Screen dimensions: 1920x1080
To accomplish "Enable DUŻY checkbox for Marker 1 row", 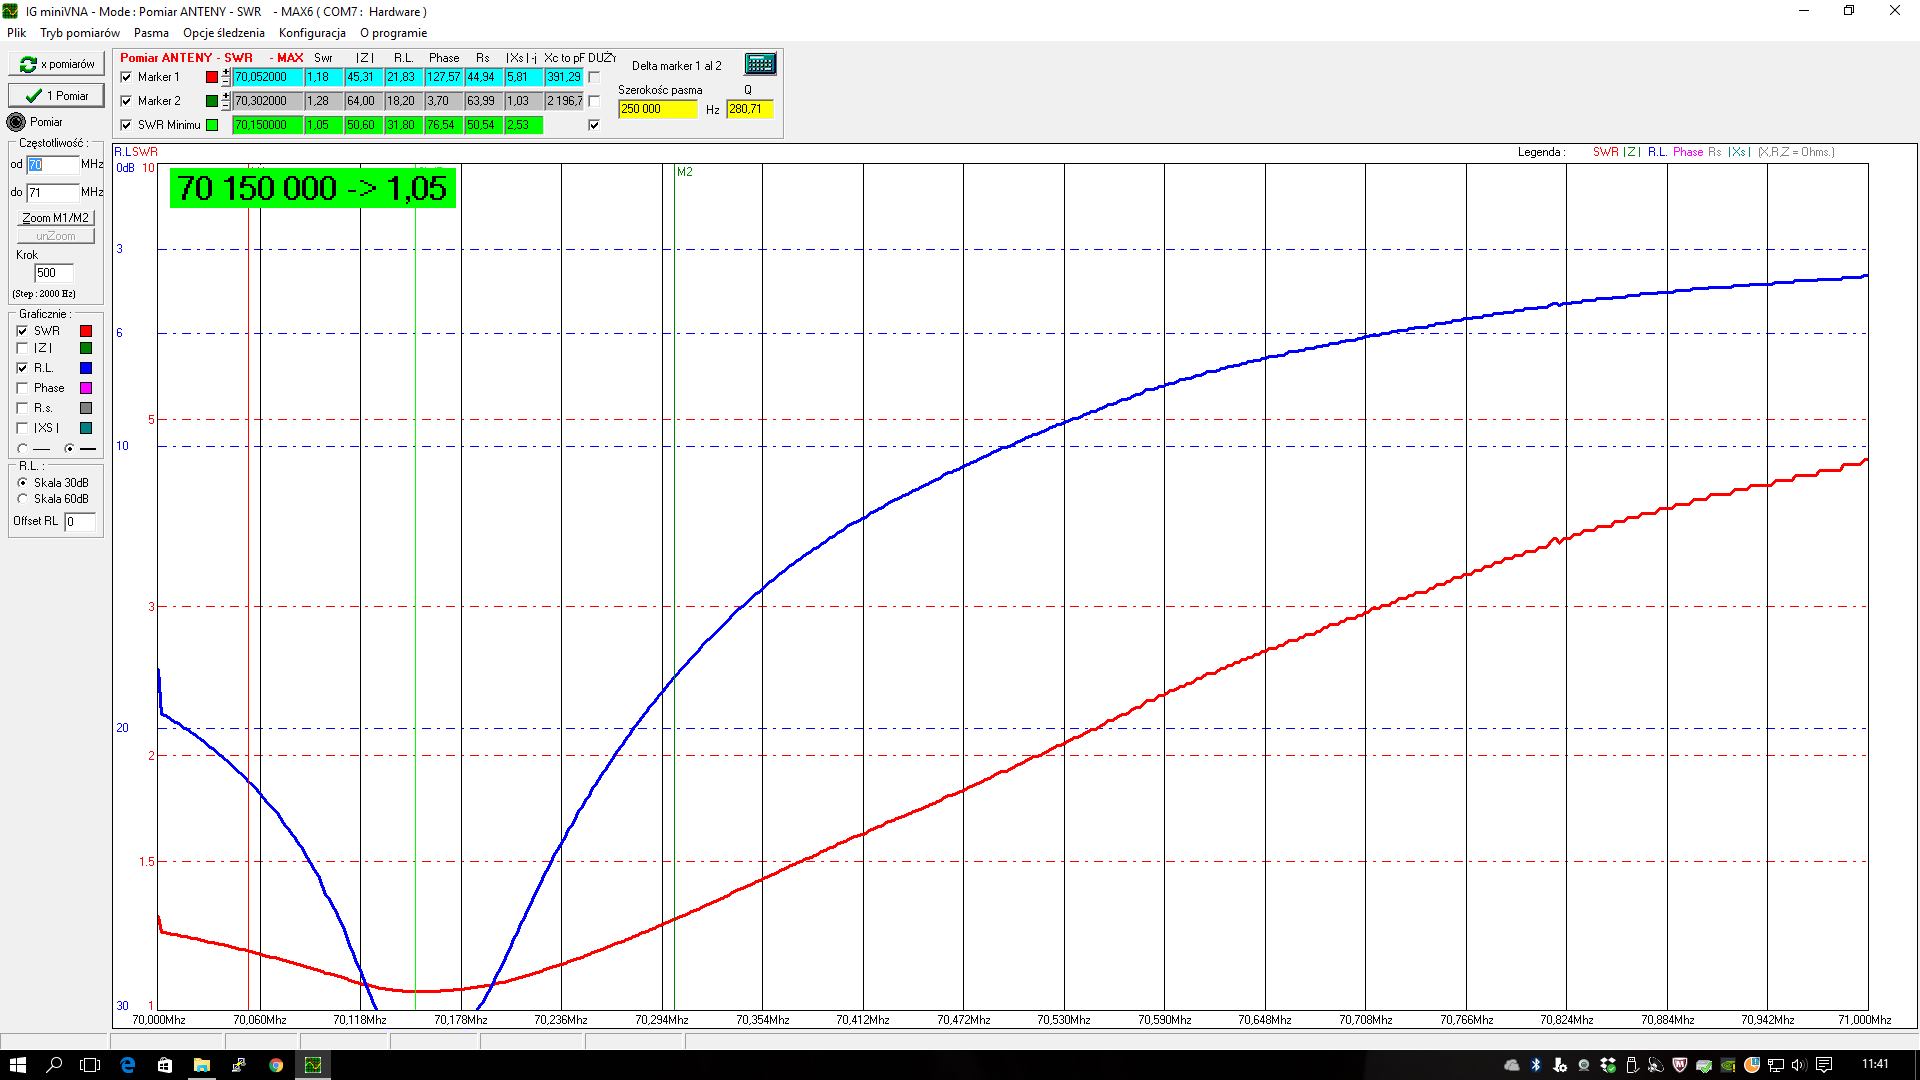I will [594, 77].
